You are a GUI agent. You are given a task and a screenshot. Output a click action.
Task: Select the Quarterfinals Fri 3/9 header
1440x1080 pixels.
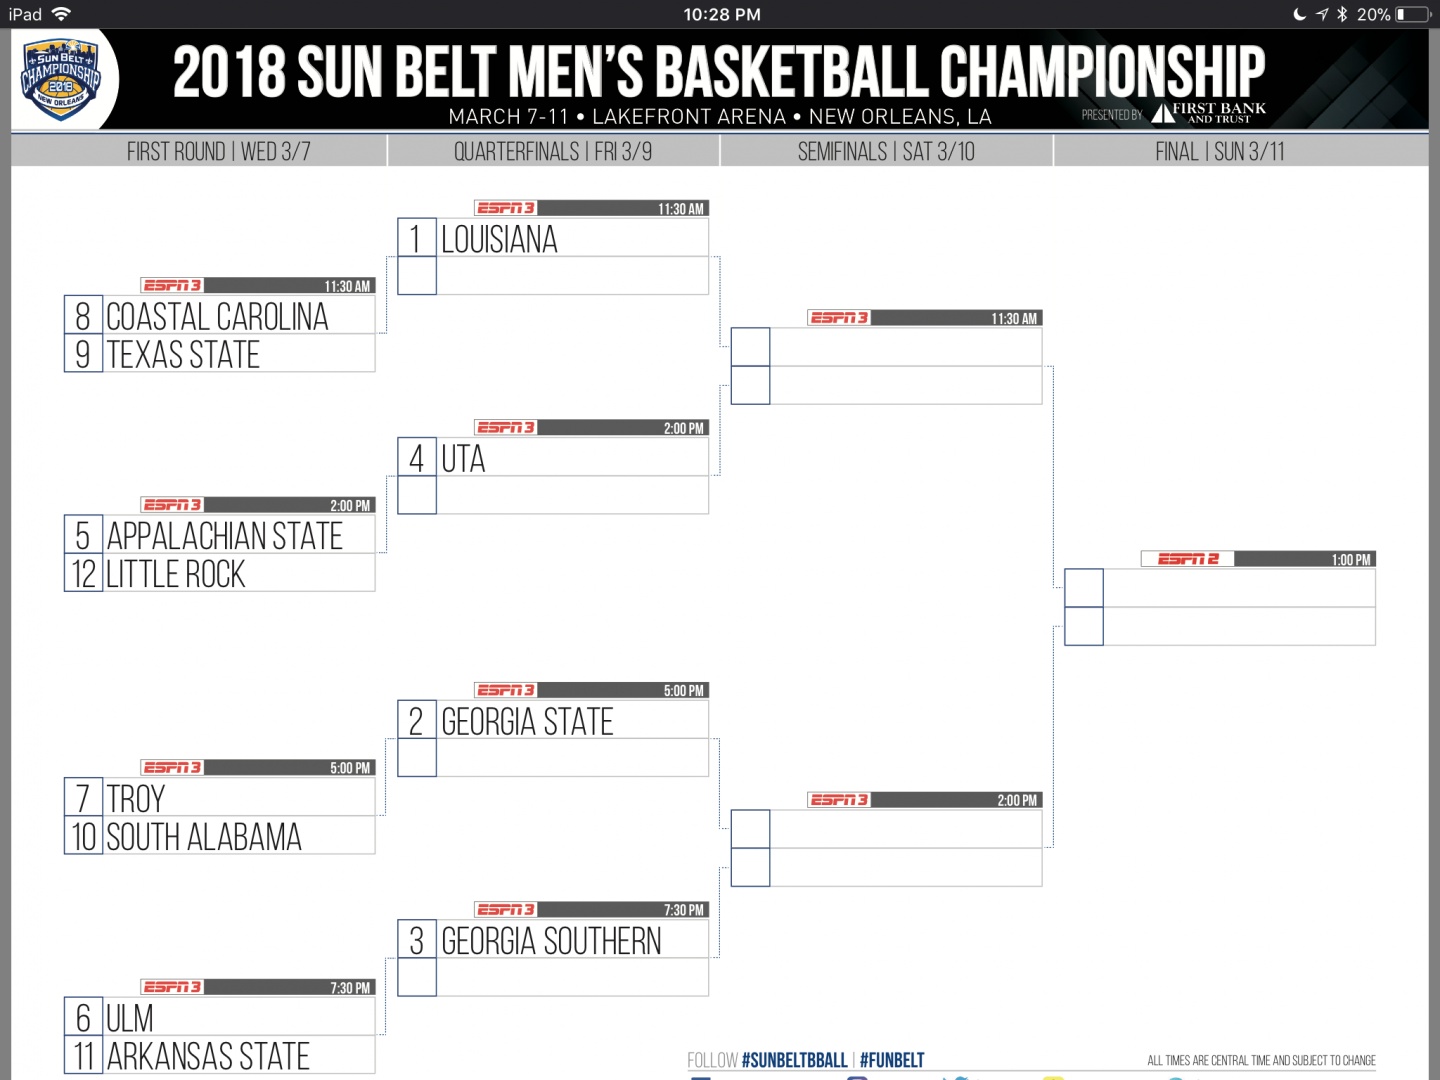553,152
